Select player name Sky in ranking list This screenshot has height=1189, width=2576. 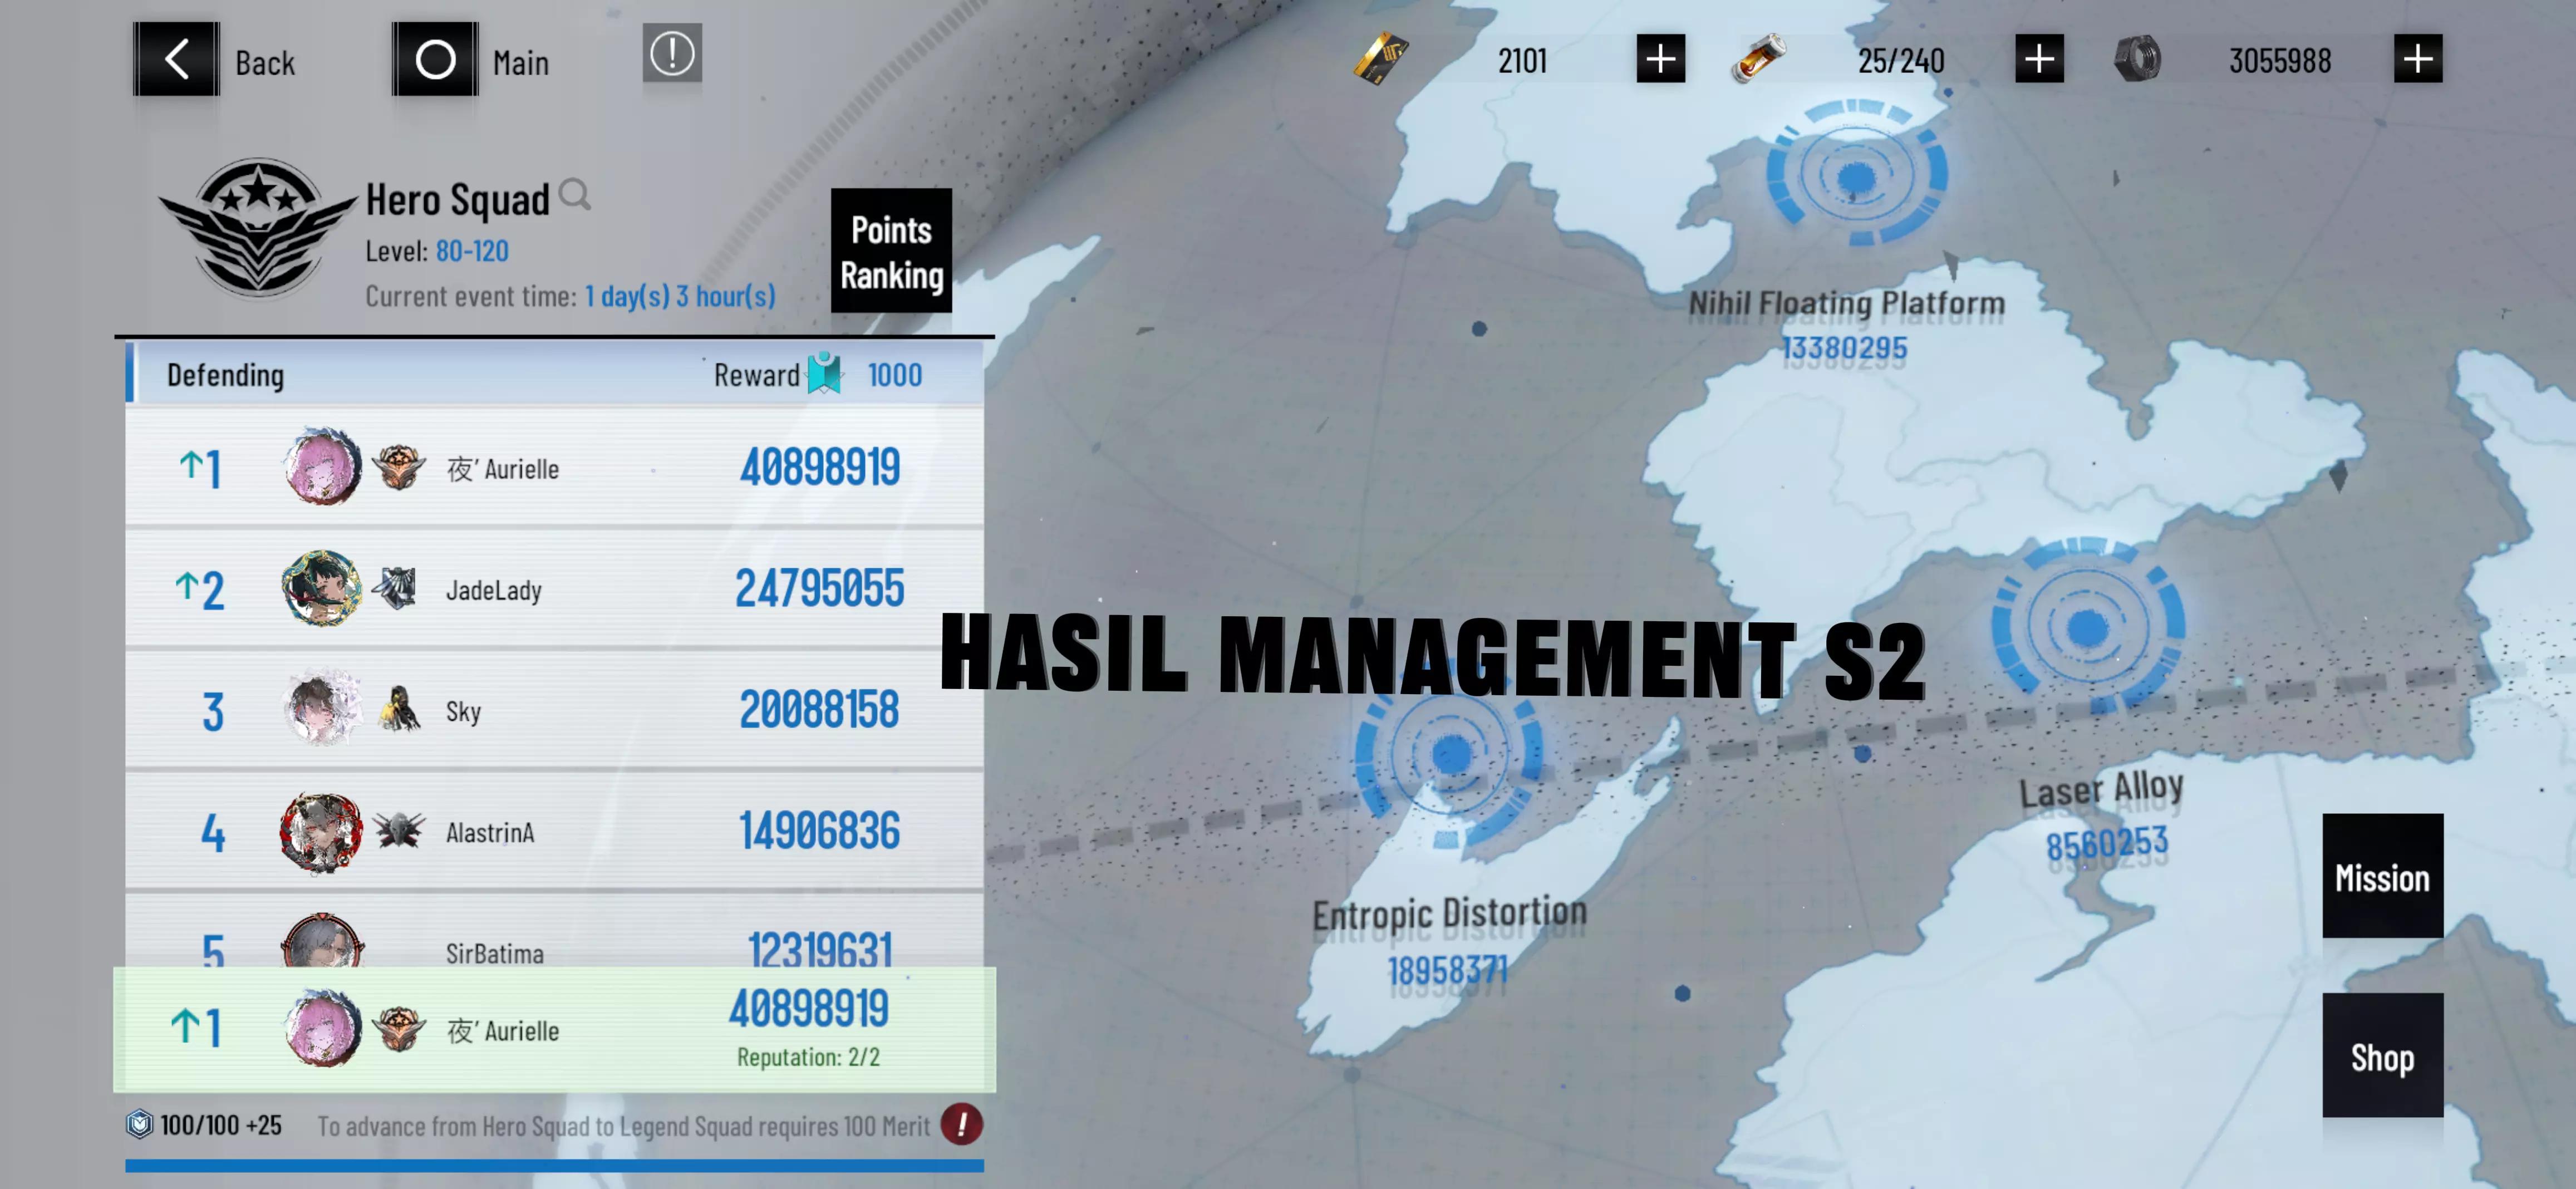(463, 711)
